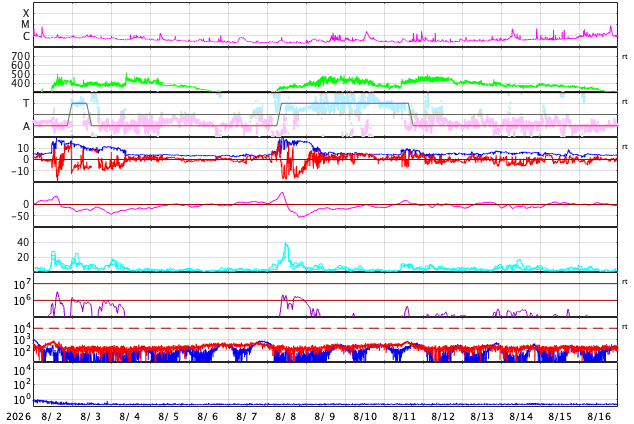Select the T sector axis label

tap(26, 103)
